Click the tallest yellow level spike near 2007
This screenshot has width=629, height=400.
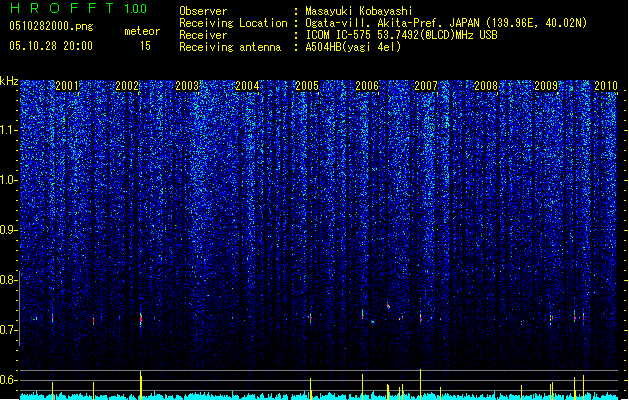(x=420, y=384)
